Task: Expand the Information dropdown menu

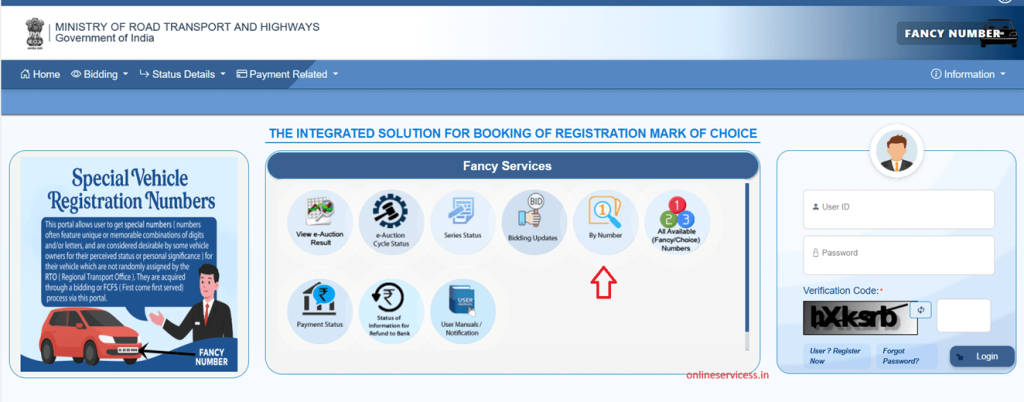Action: coord(968,74)
